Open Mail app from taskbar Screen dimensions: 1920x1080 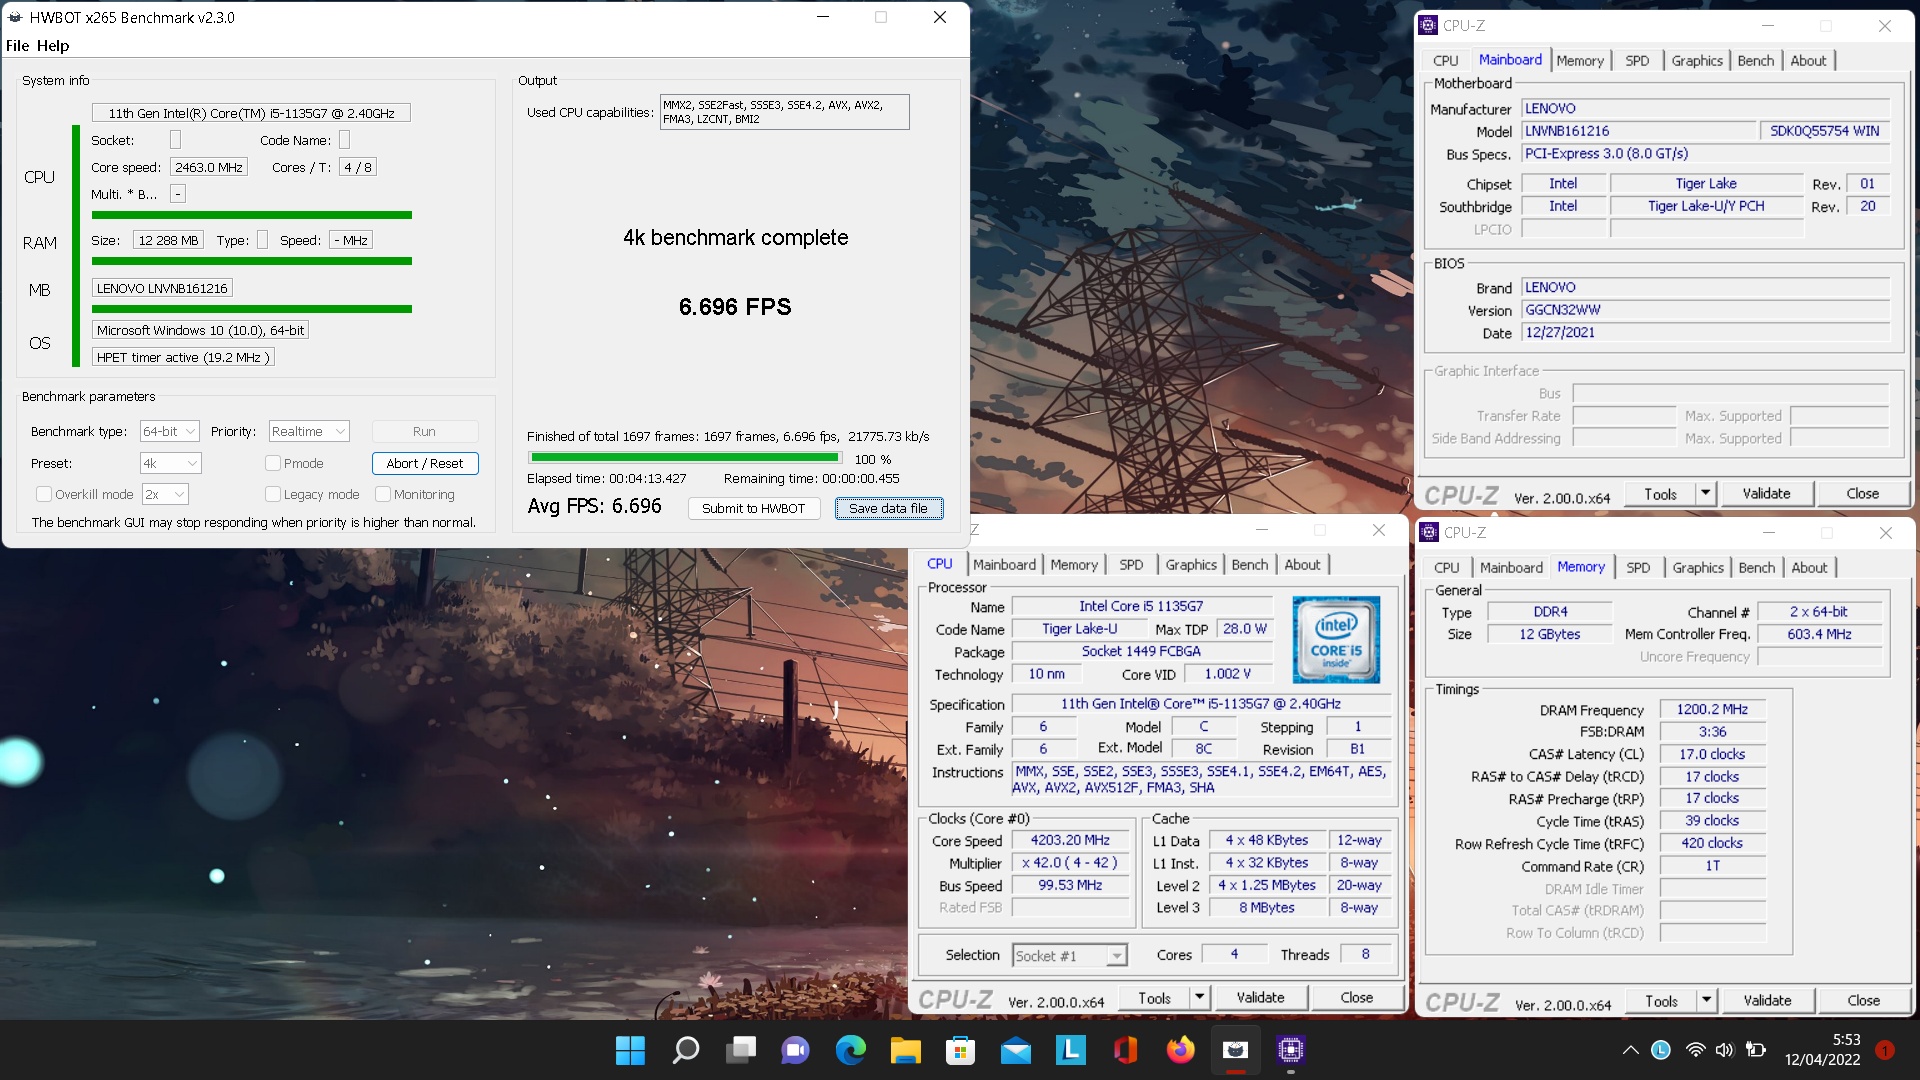[1016, 1050]
